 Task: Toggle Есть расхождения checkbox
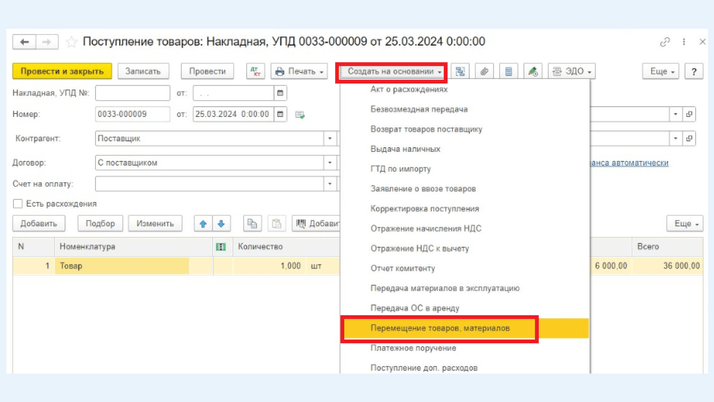point(18,204)
